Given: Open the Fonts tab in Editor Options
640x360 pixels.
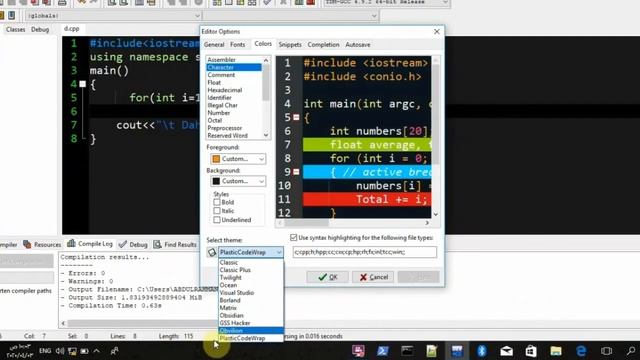Looking at the screenshot, I should pyautogui.click(x=238, y=44).
